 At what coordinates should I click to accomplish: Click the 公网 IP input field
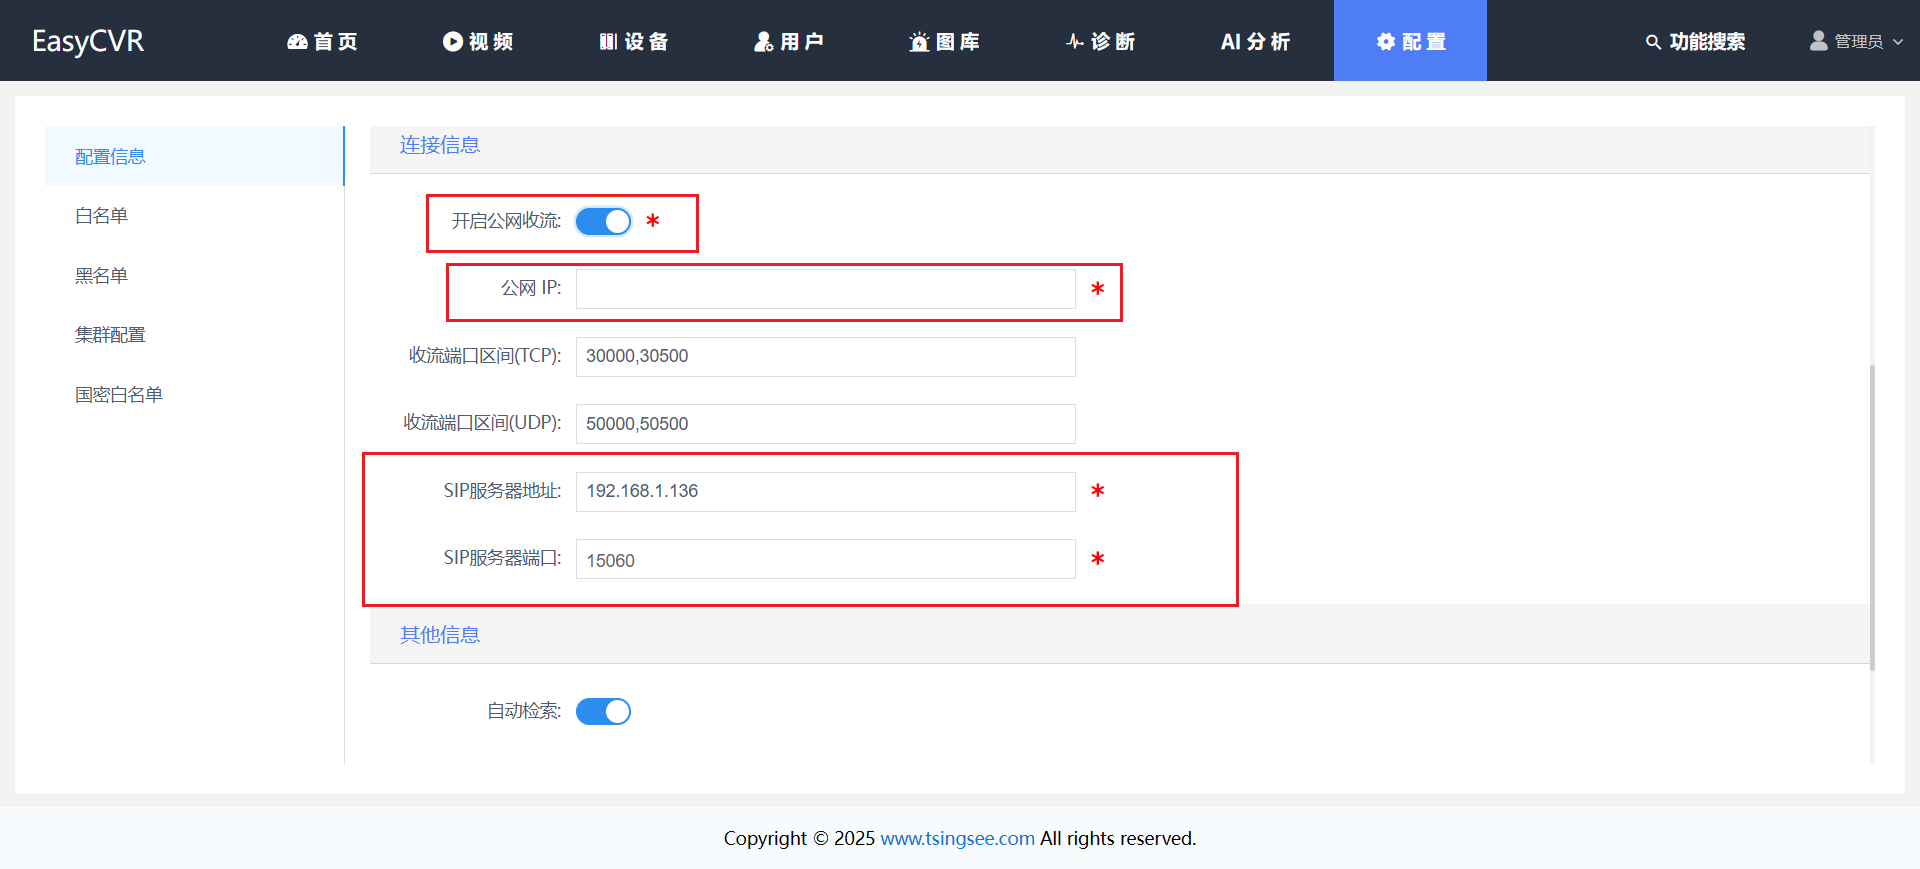[826, 289]
